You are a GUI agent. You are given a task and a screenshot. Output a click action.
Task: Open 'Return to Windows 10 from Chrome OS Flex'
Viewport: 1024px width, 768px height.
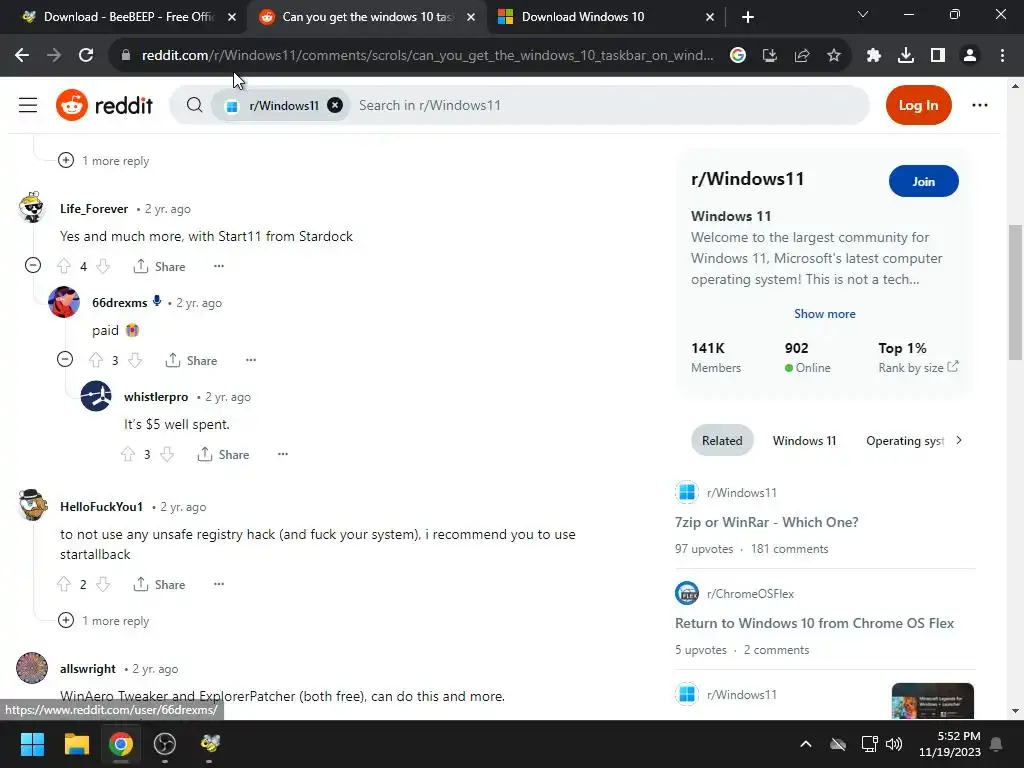[x=814, y=623]
